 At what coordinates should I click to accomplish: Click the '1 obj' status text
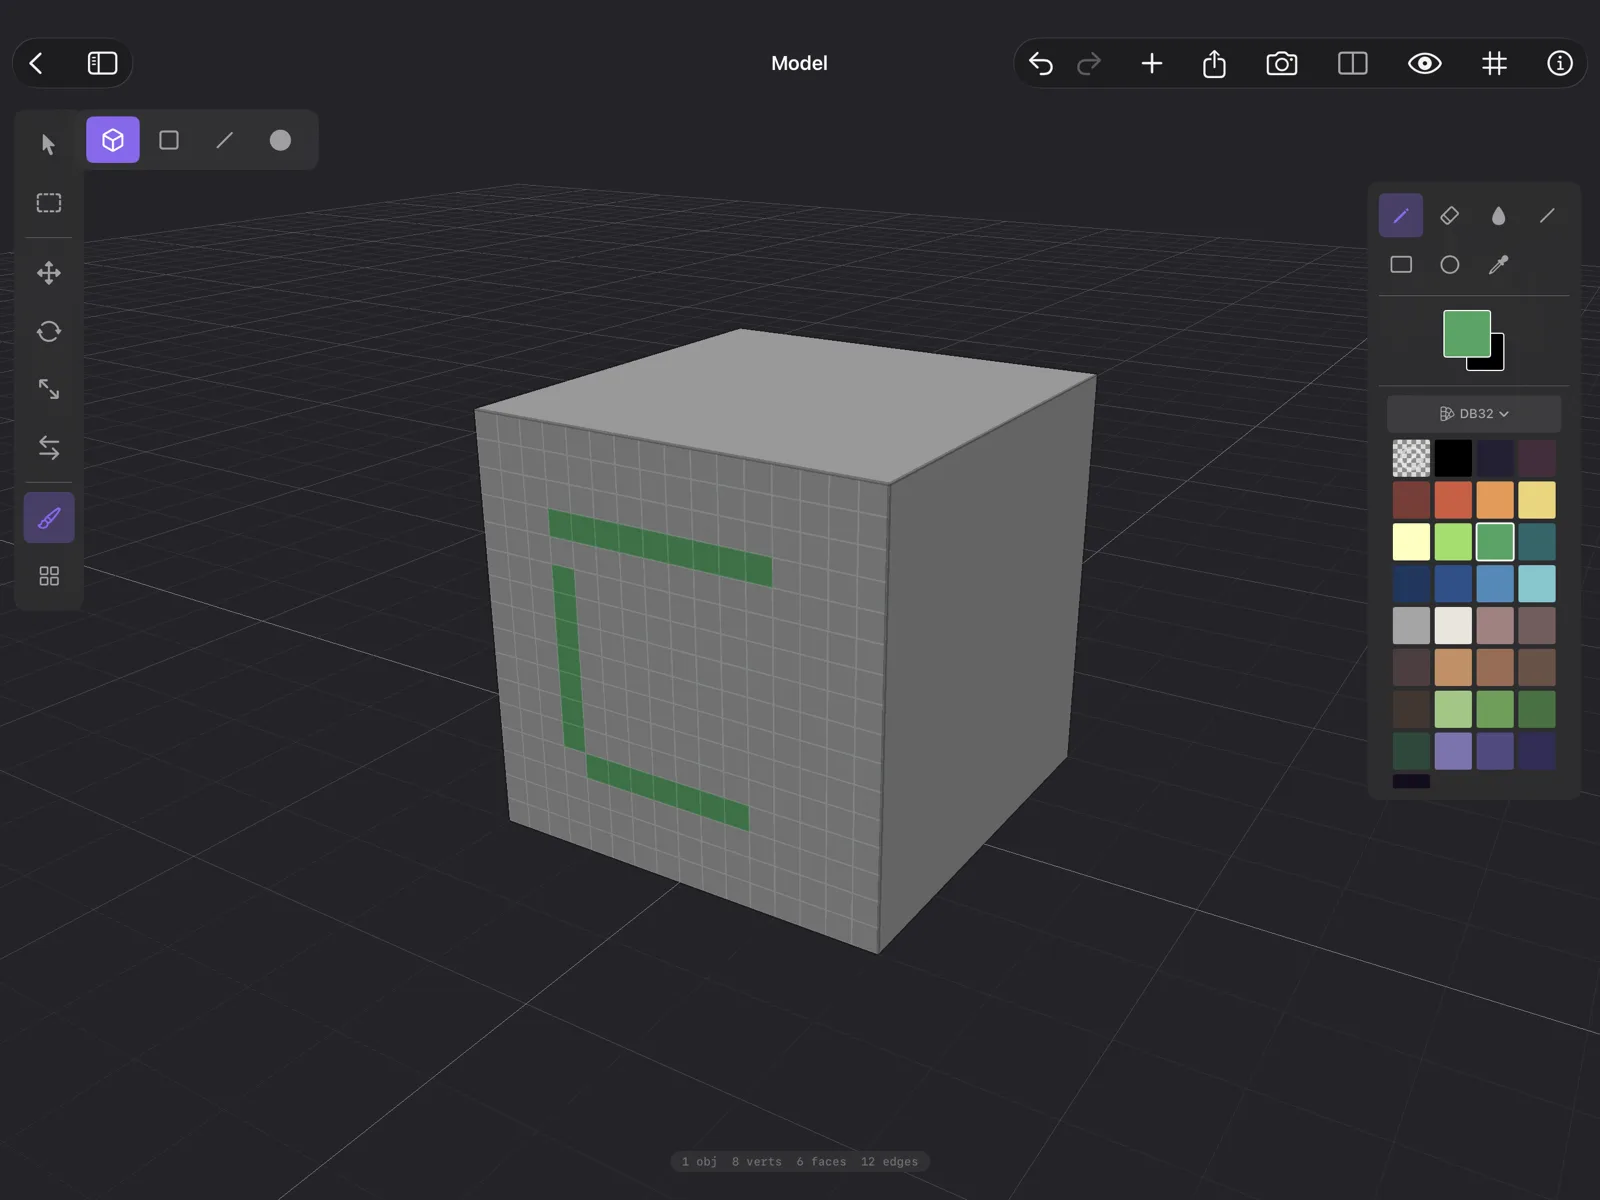coord(699,1162)
